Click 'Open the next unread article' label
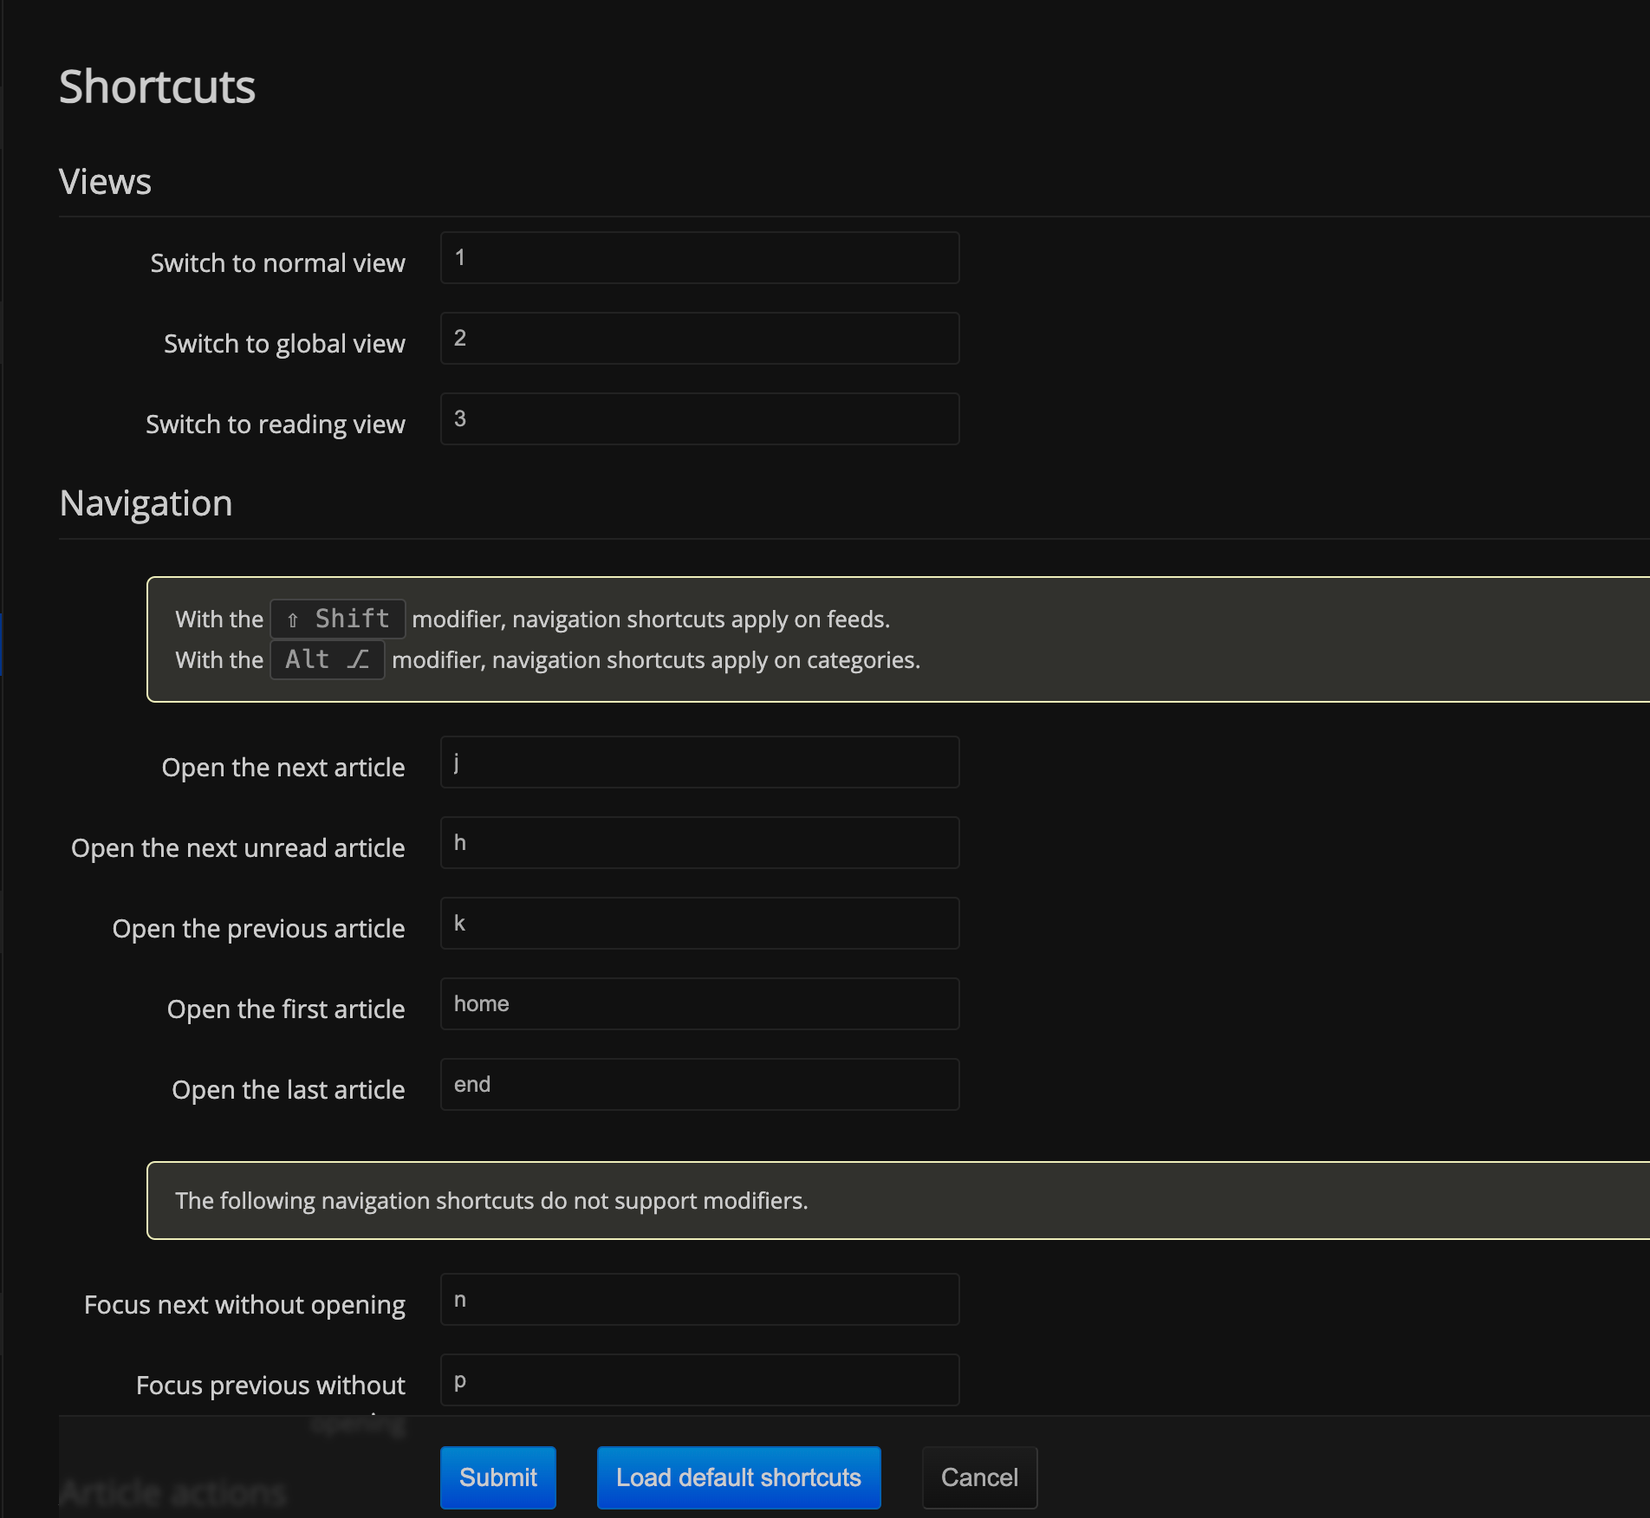The image size is (1650, 1518). click(238, 848)
